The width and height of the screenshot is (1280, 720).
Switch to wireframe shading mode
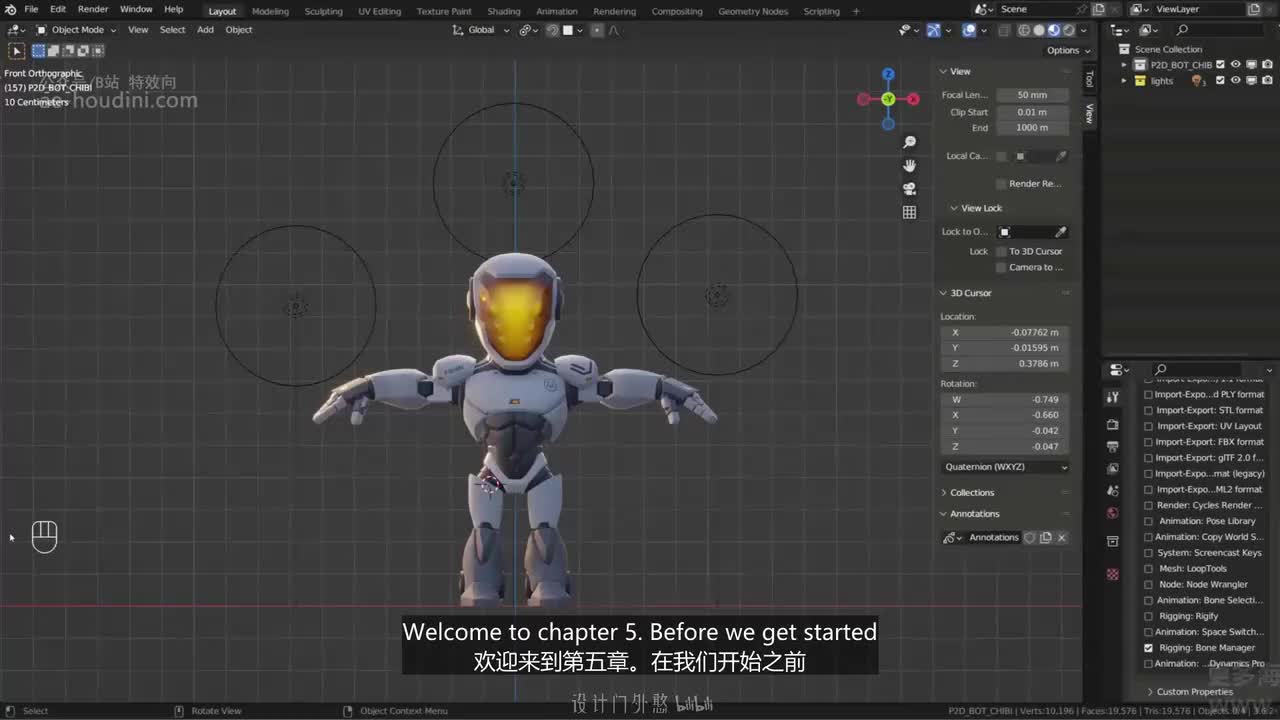click(x=1024, y=30)
